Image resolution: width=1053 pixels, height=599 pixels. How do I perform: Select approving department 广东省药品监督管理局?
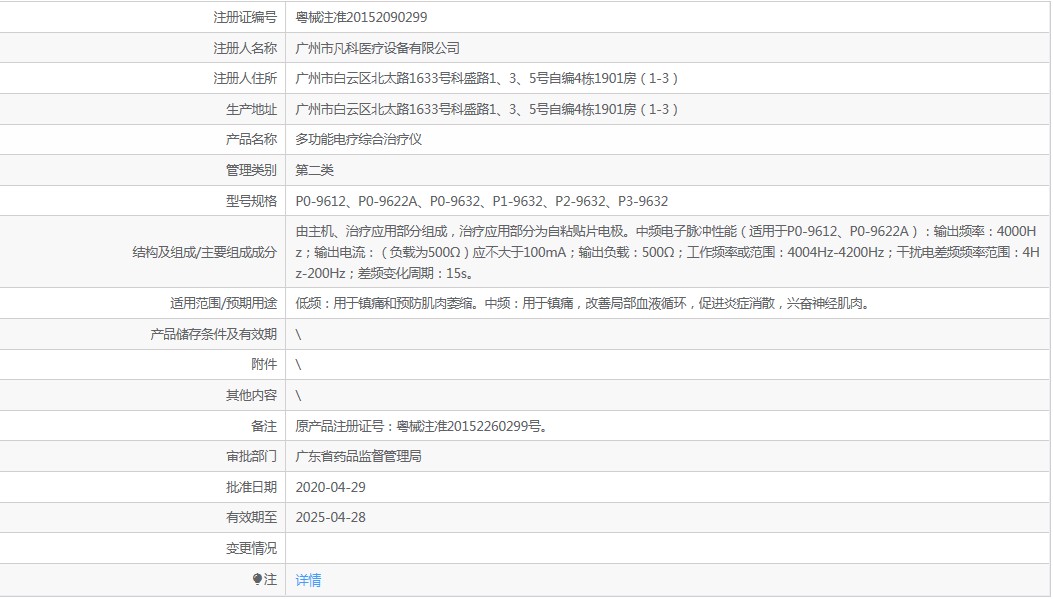pyautogui.click(x=359, y=457)
